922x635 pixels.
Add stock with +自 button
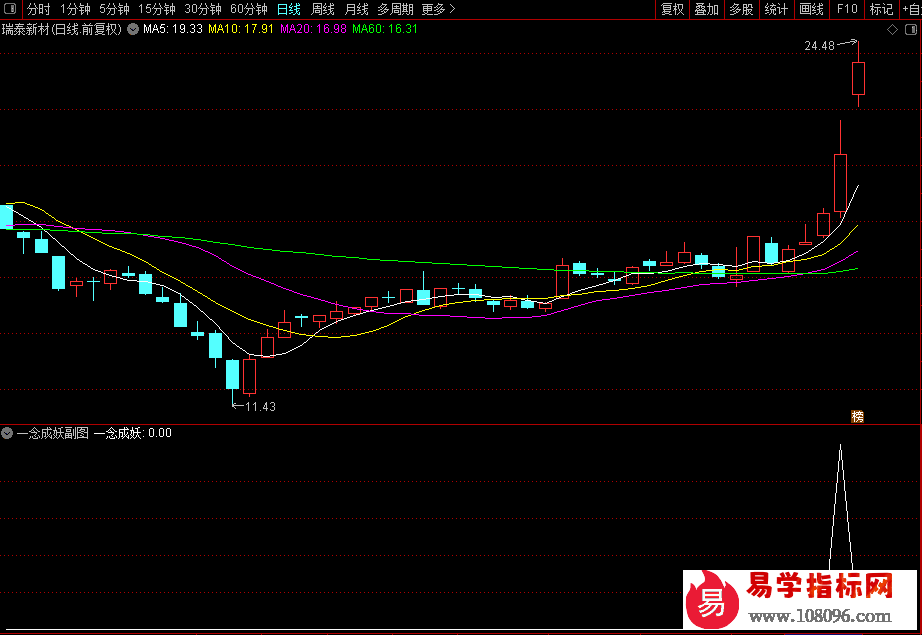coord(911,9)
